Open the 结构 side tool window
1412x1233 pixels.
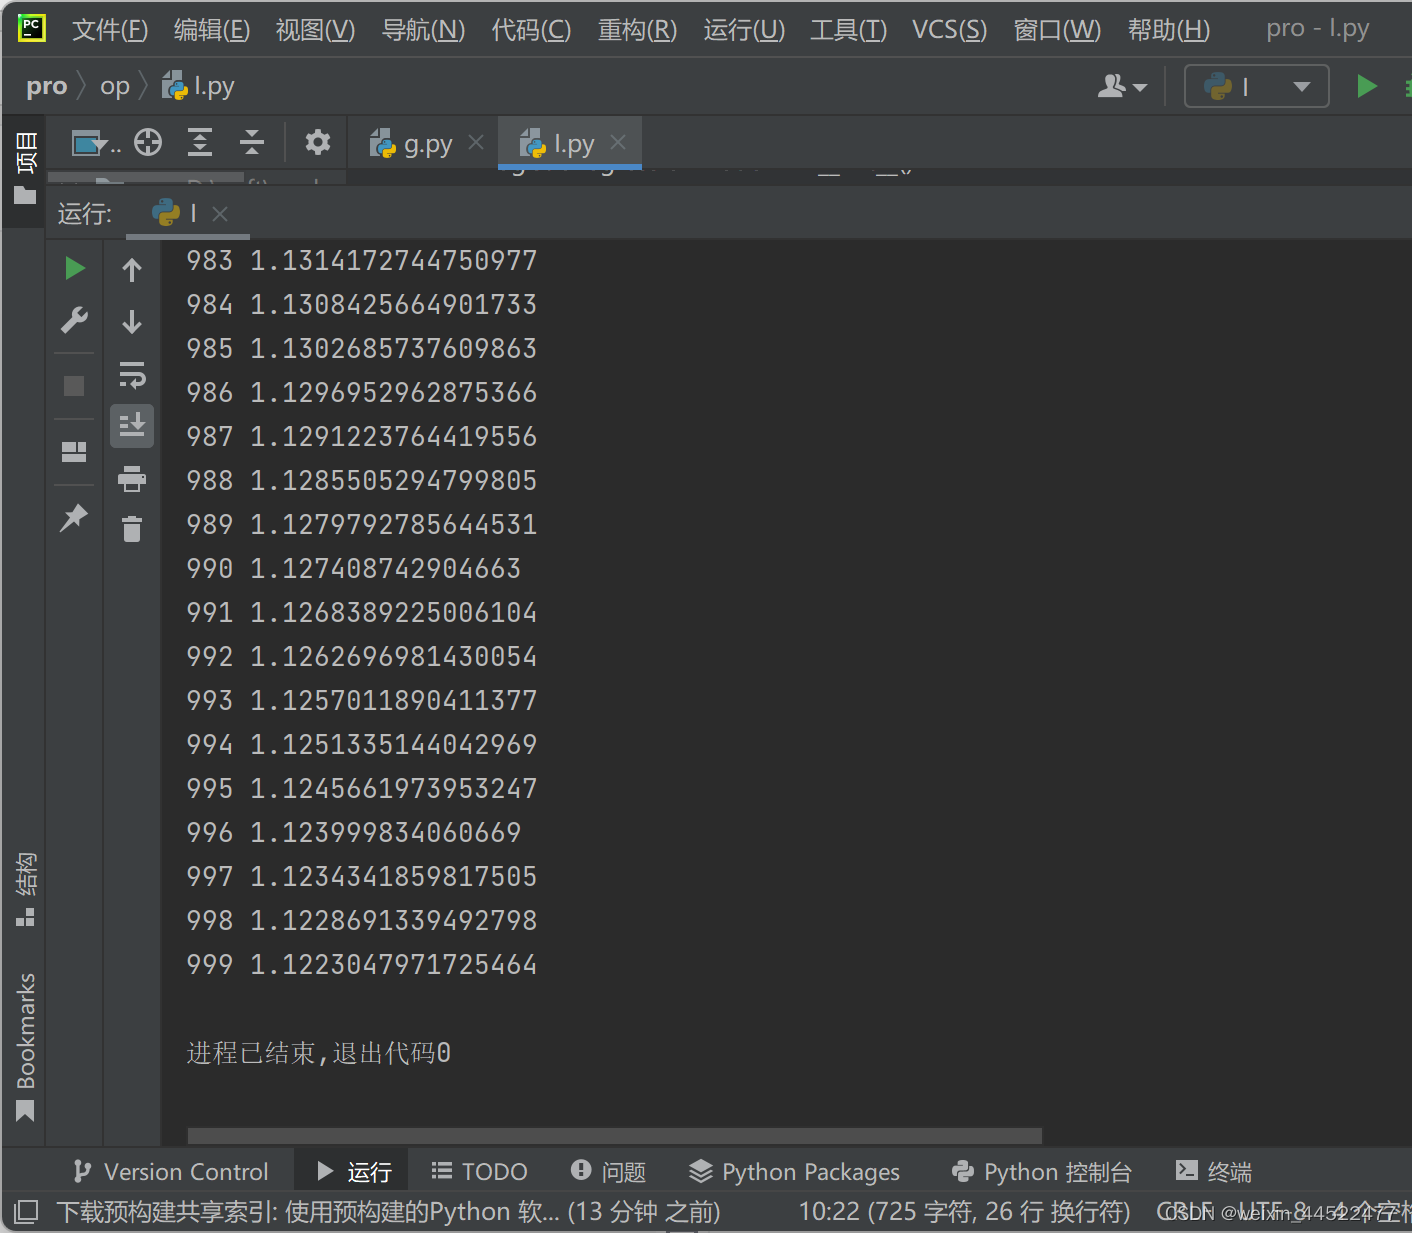[x=26, y=888]
